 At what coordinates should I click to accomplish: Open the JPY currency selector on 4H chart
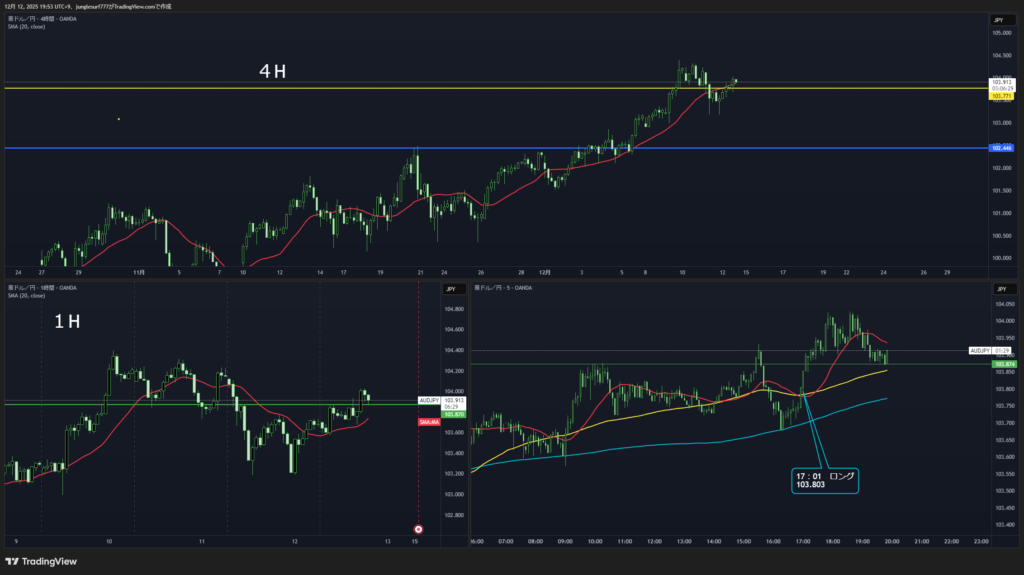click(998, 20)
